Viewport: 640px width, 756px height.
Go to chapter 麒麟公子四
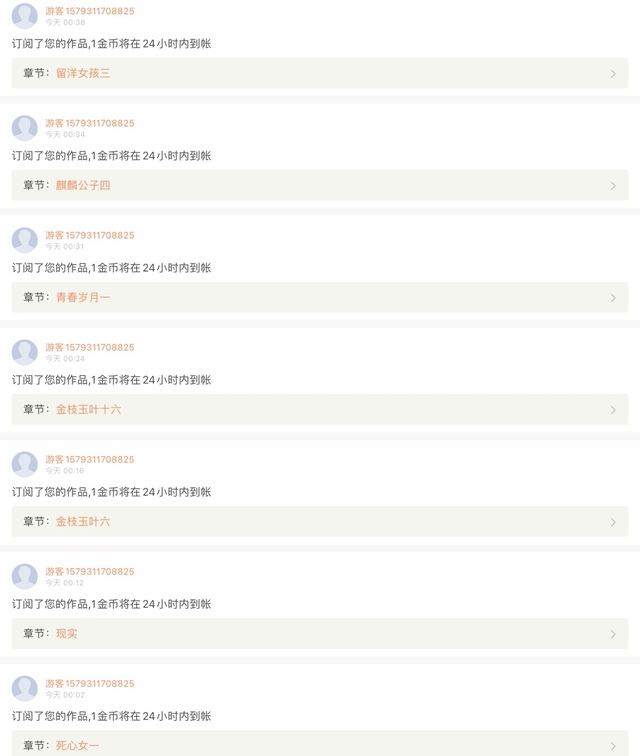(x=83, y=186)
